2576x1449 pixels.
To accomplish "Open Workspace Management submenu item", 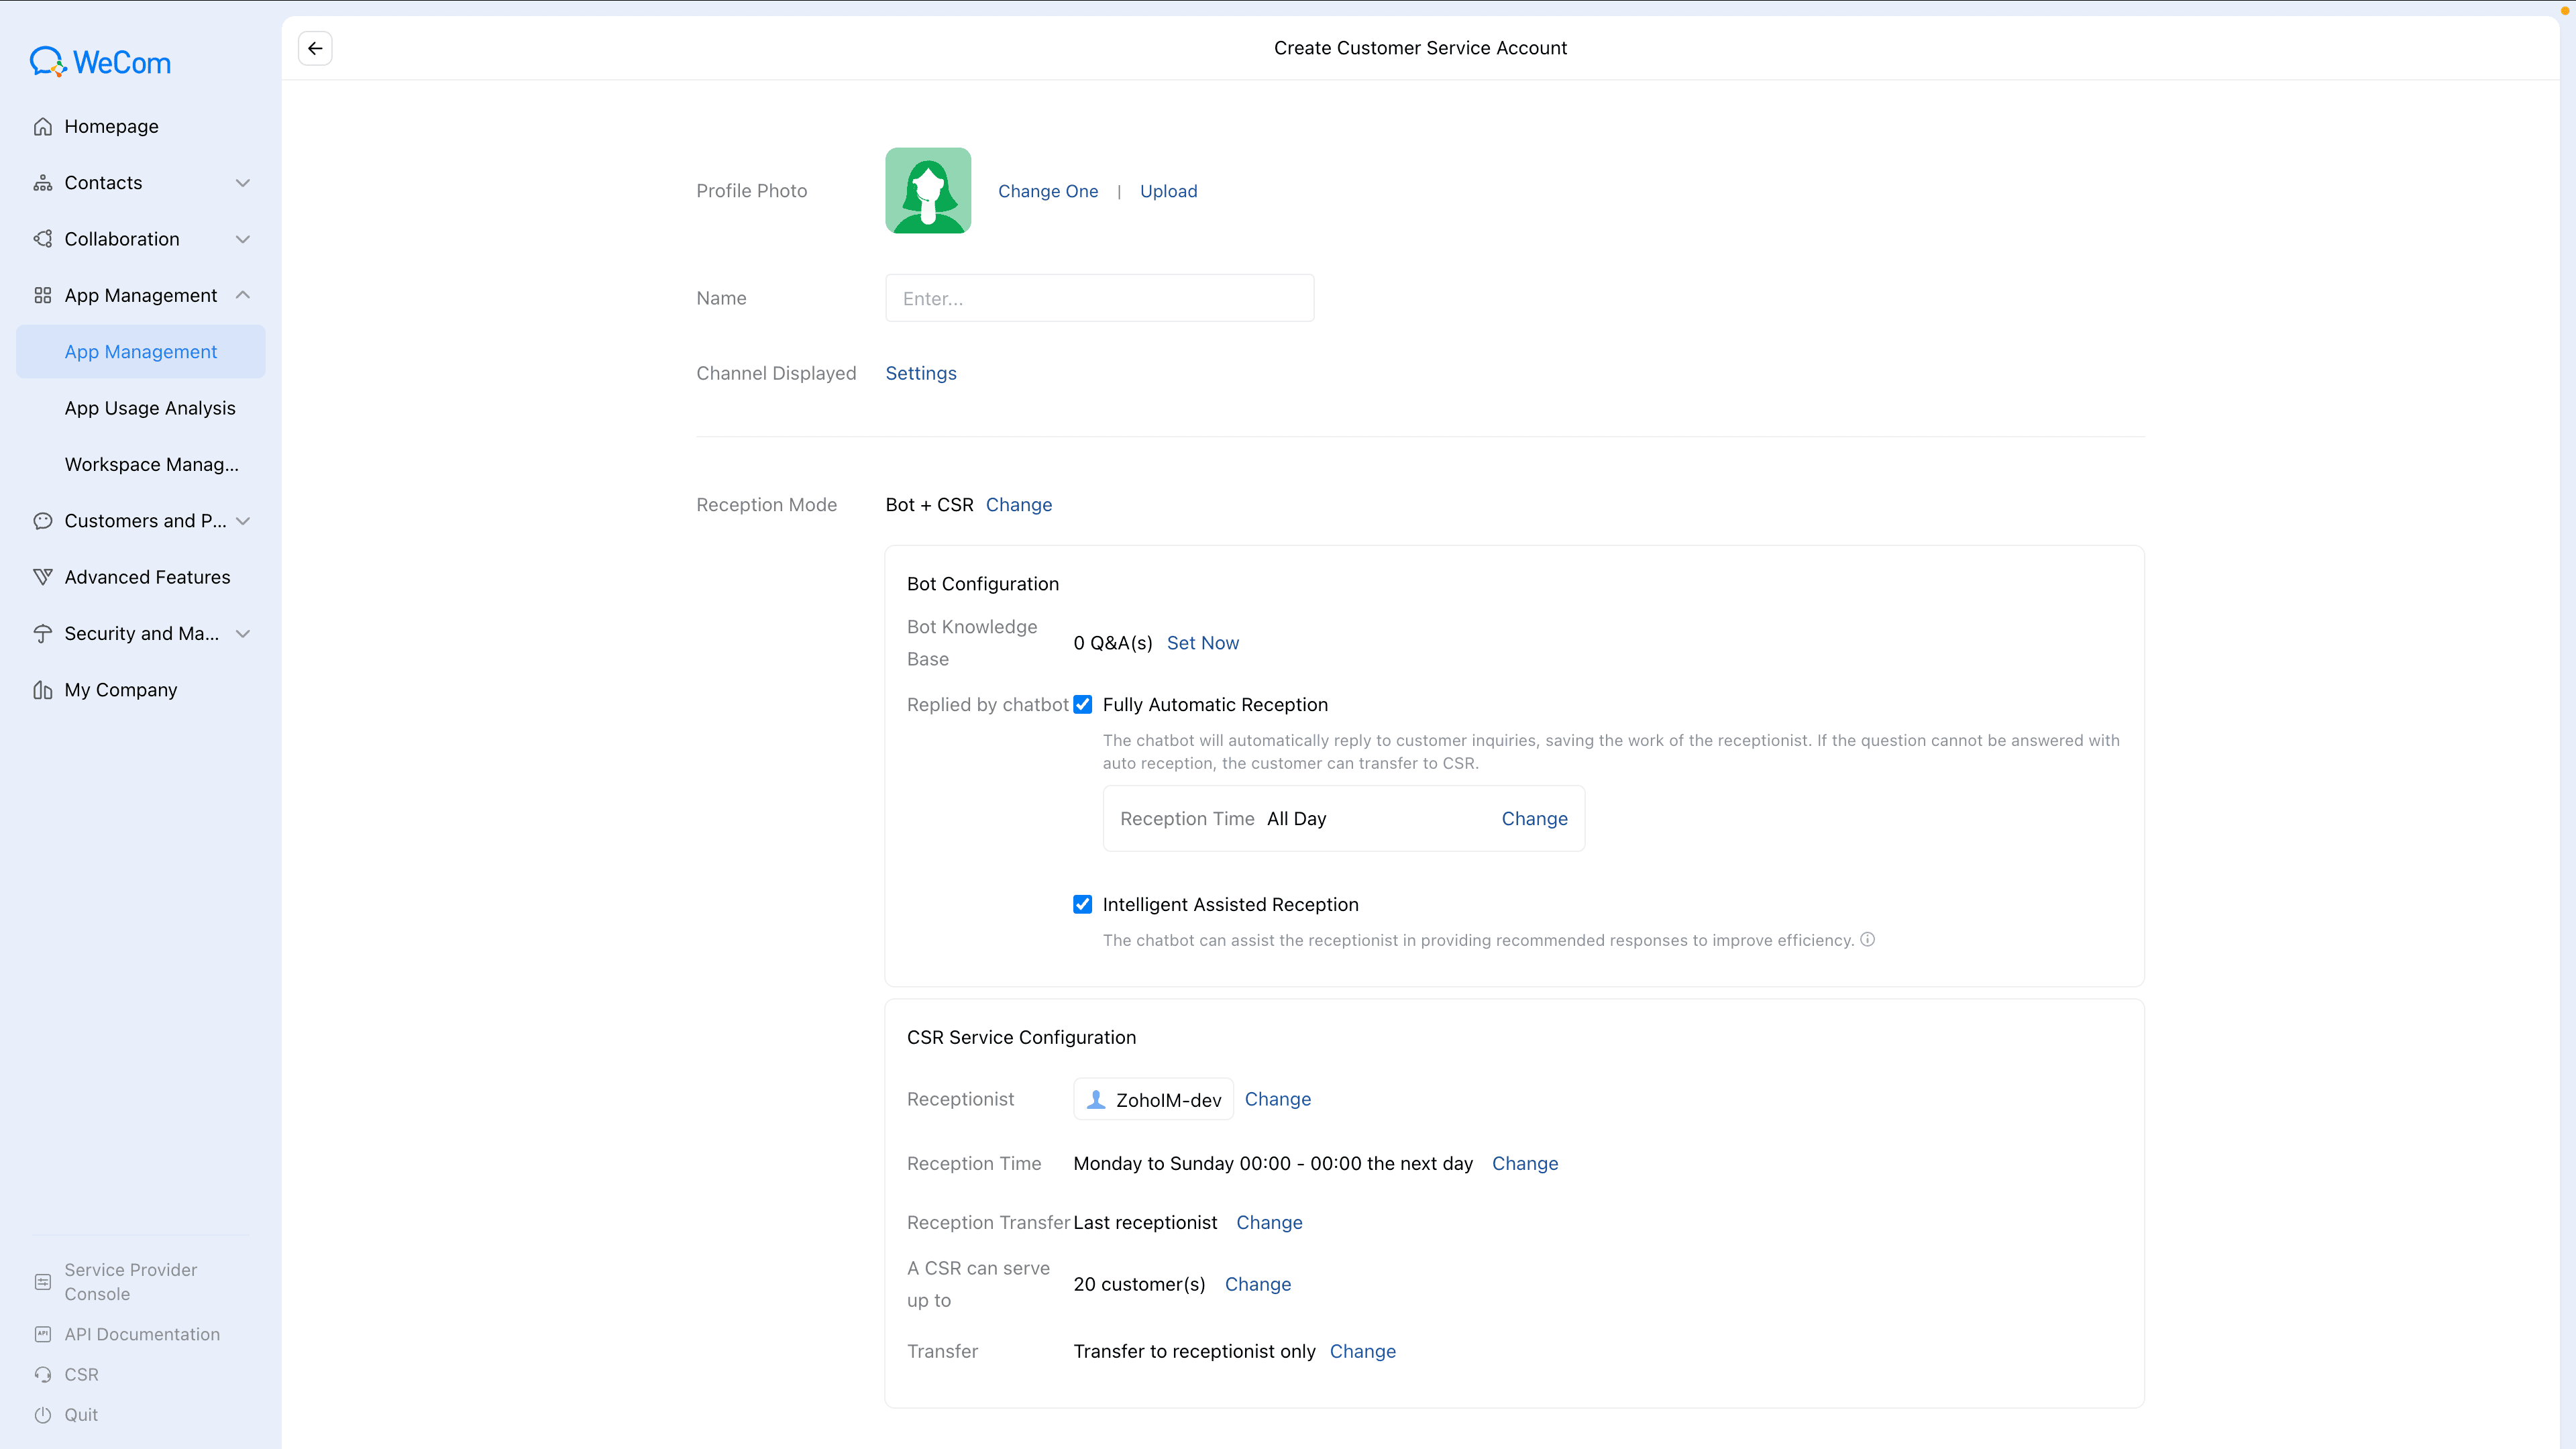I will point(151,464).
